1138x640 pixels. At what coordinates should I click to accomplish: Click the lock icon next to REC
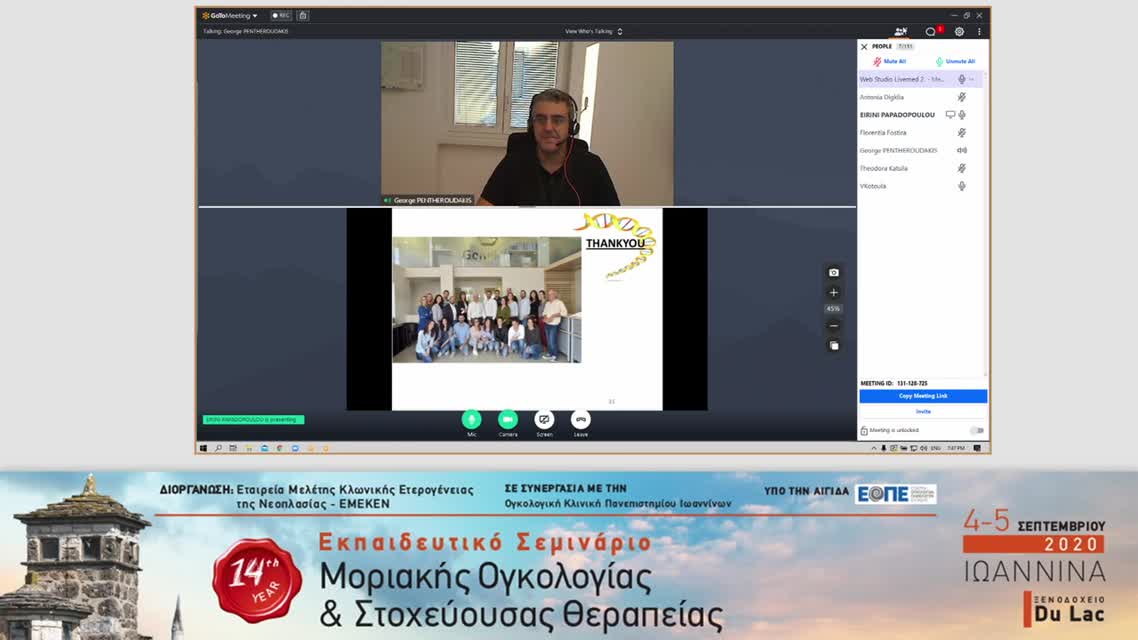click(303, 16)
